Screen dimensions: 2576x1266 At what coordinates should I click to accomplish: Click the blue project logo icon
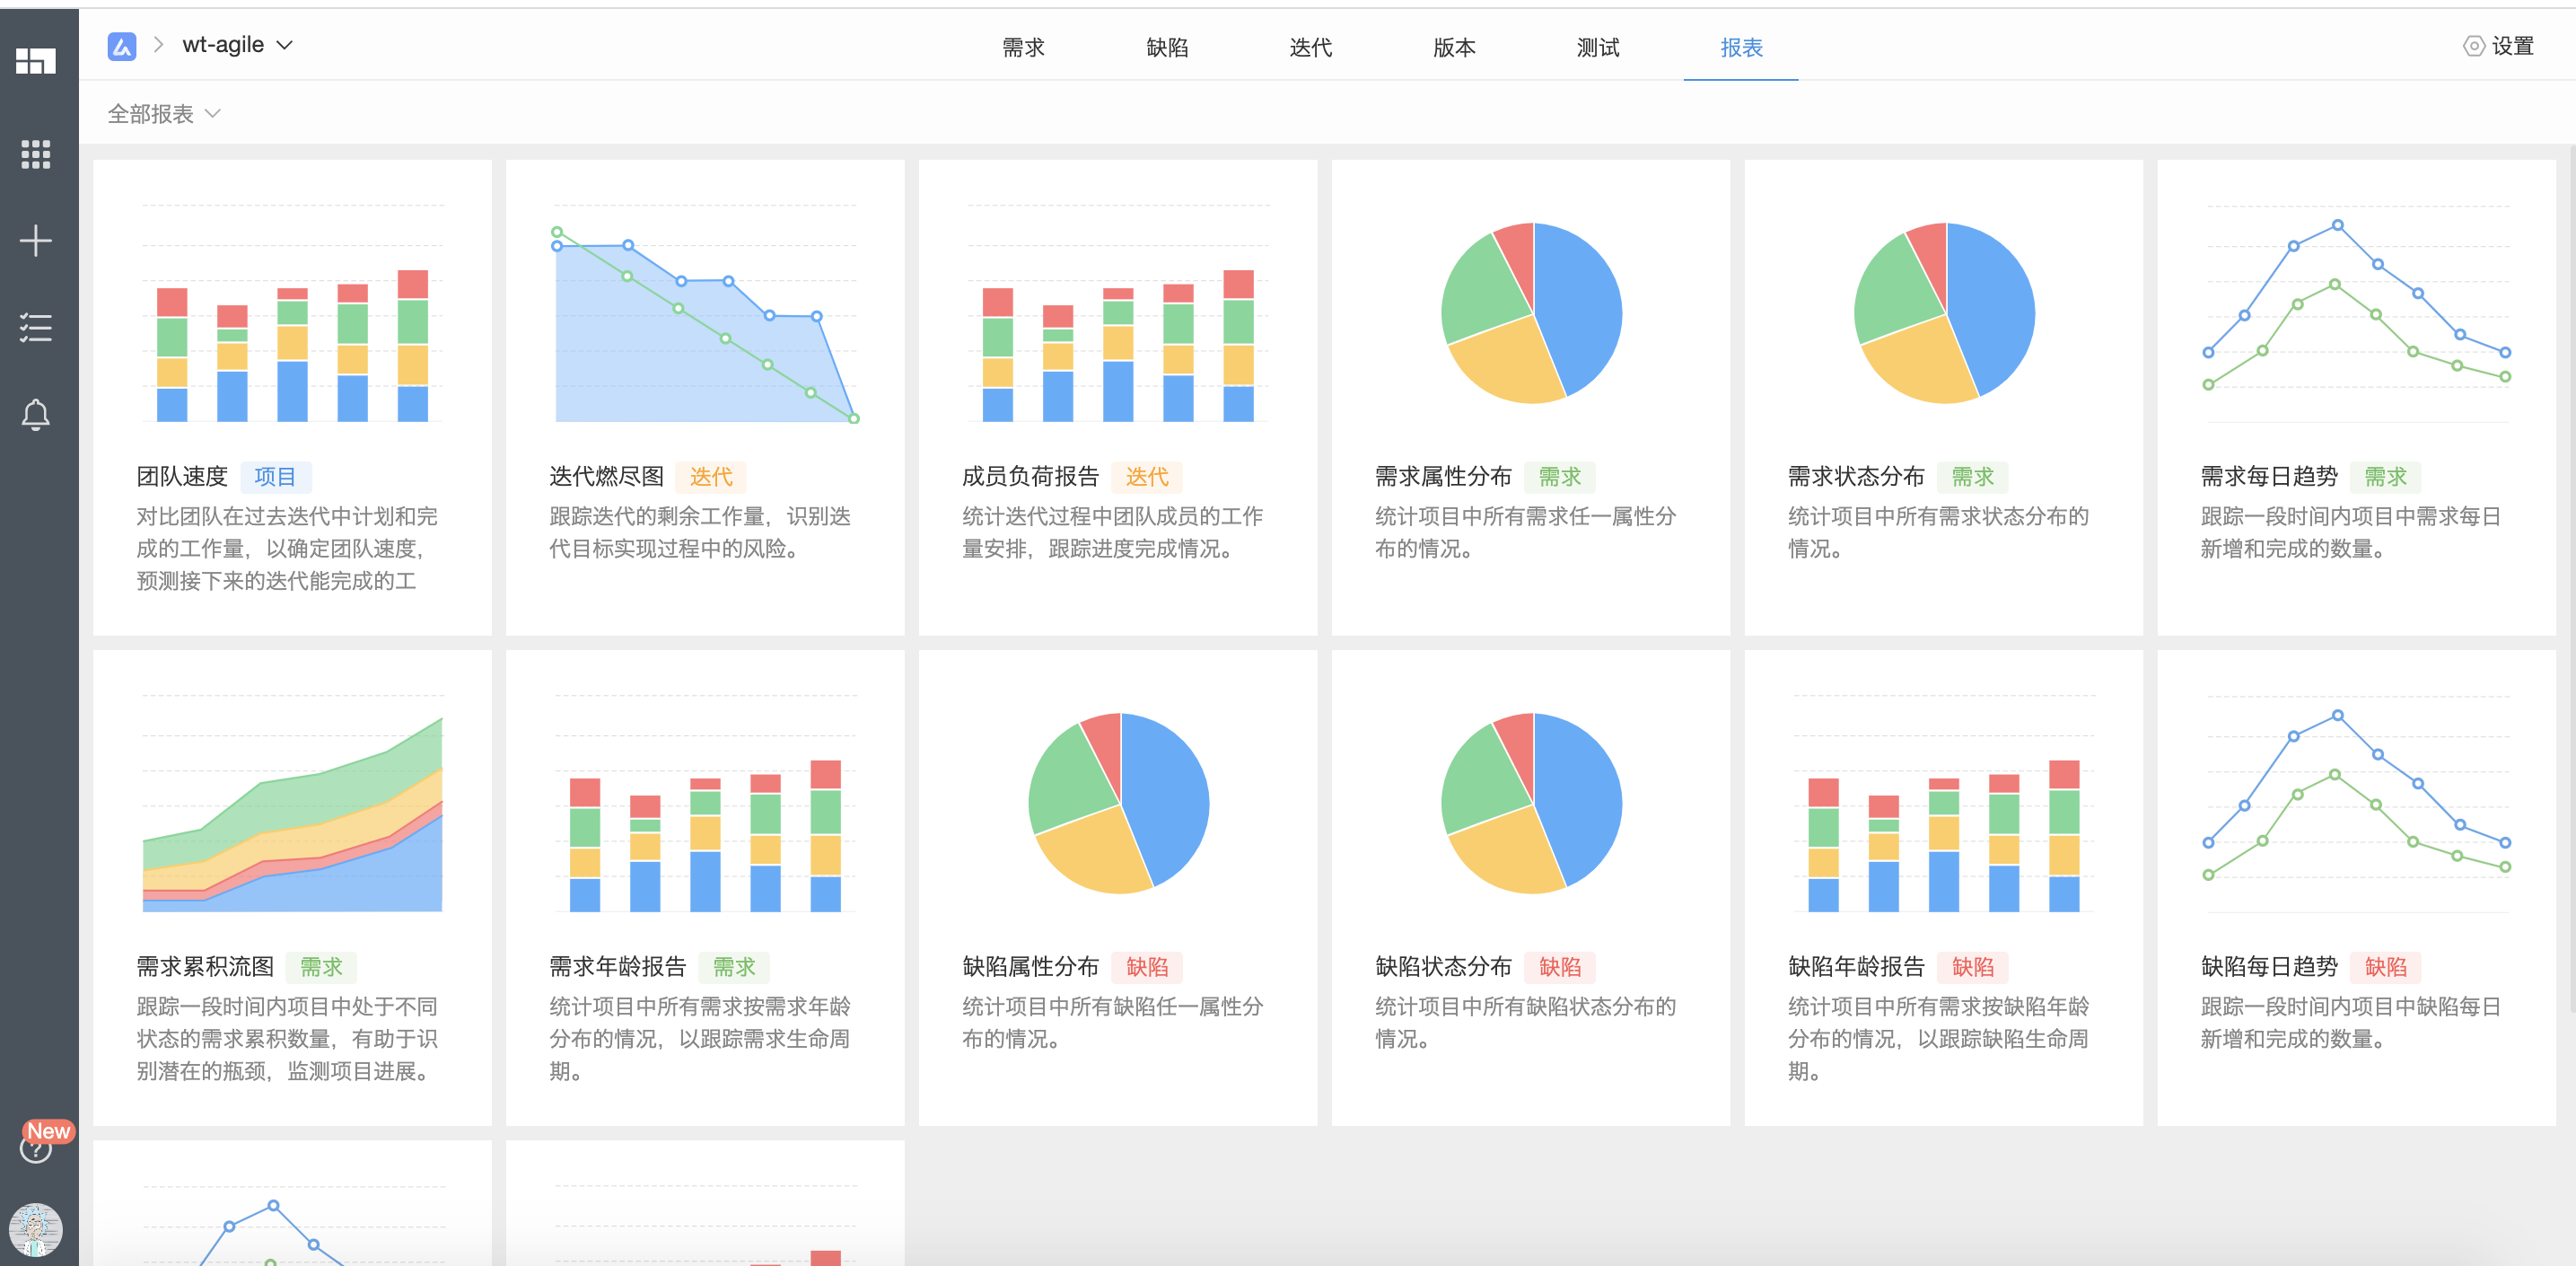pyautogui.click(x=122, y=46)
